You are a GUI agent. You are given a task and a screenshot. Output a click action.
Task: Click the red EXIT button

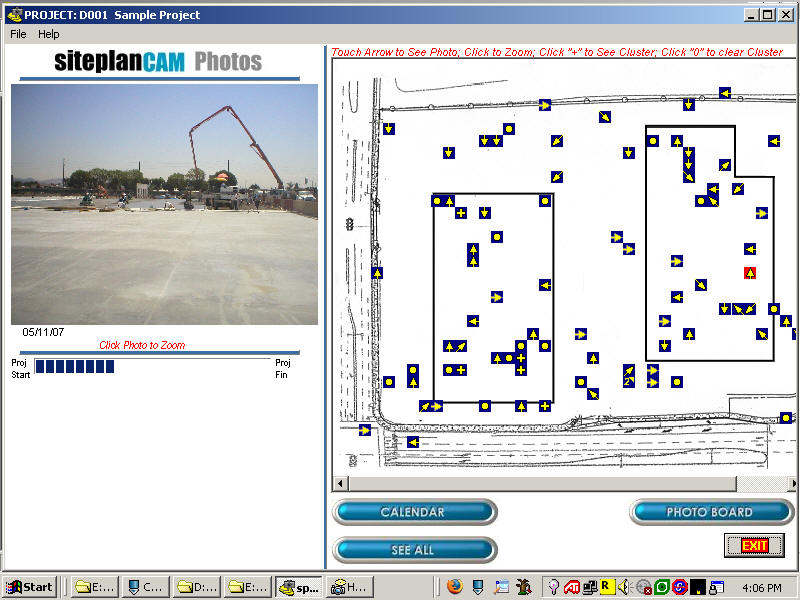[x=754, y=545]
